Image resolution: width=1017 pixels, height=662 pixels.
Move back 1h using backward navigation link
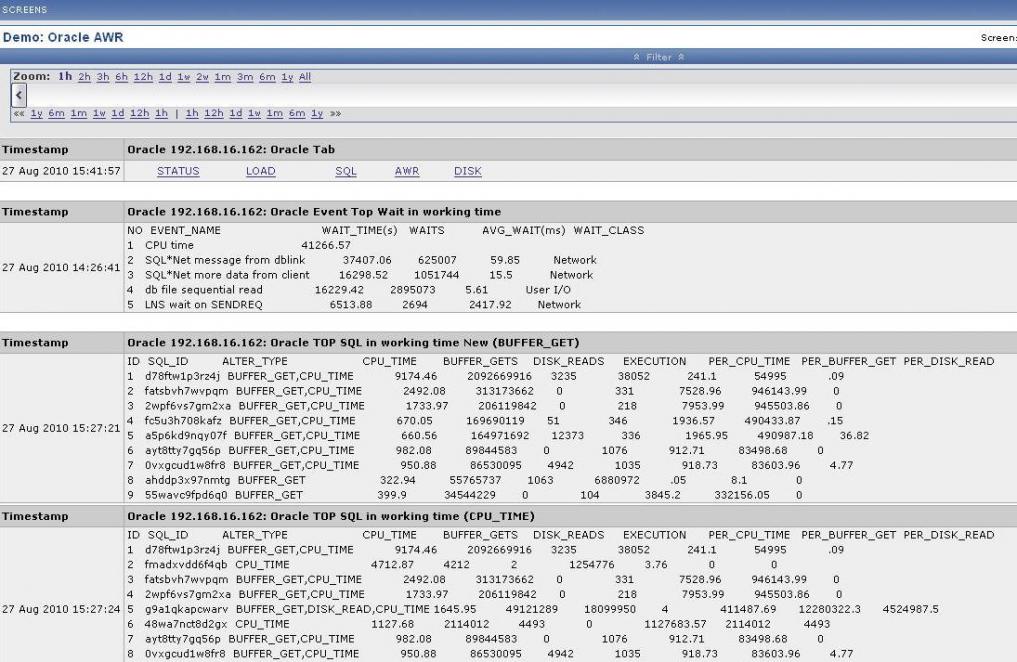click(162, 113)
